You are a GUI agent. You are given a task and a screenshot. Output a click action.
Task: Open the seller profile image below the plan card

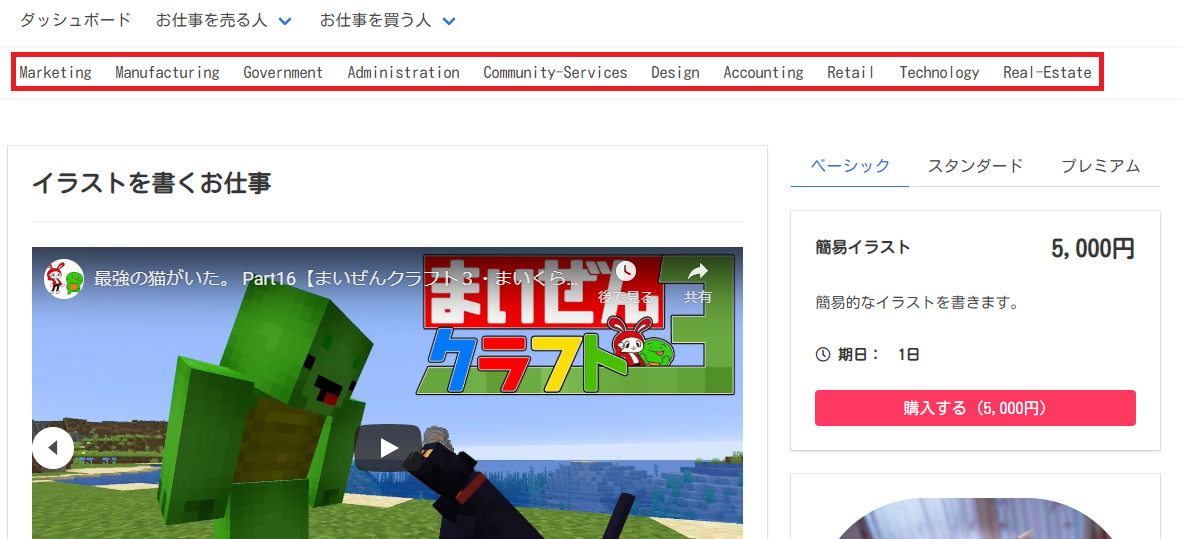975,518
